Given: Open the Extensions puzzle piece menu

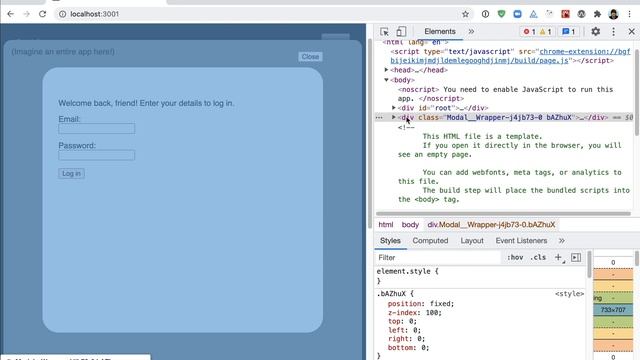Looking at the screenshot, I should tap(597, 14).
